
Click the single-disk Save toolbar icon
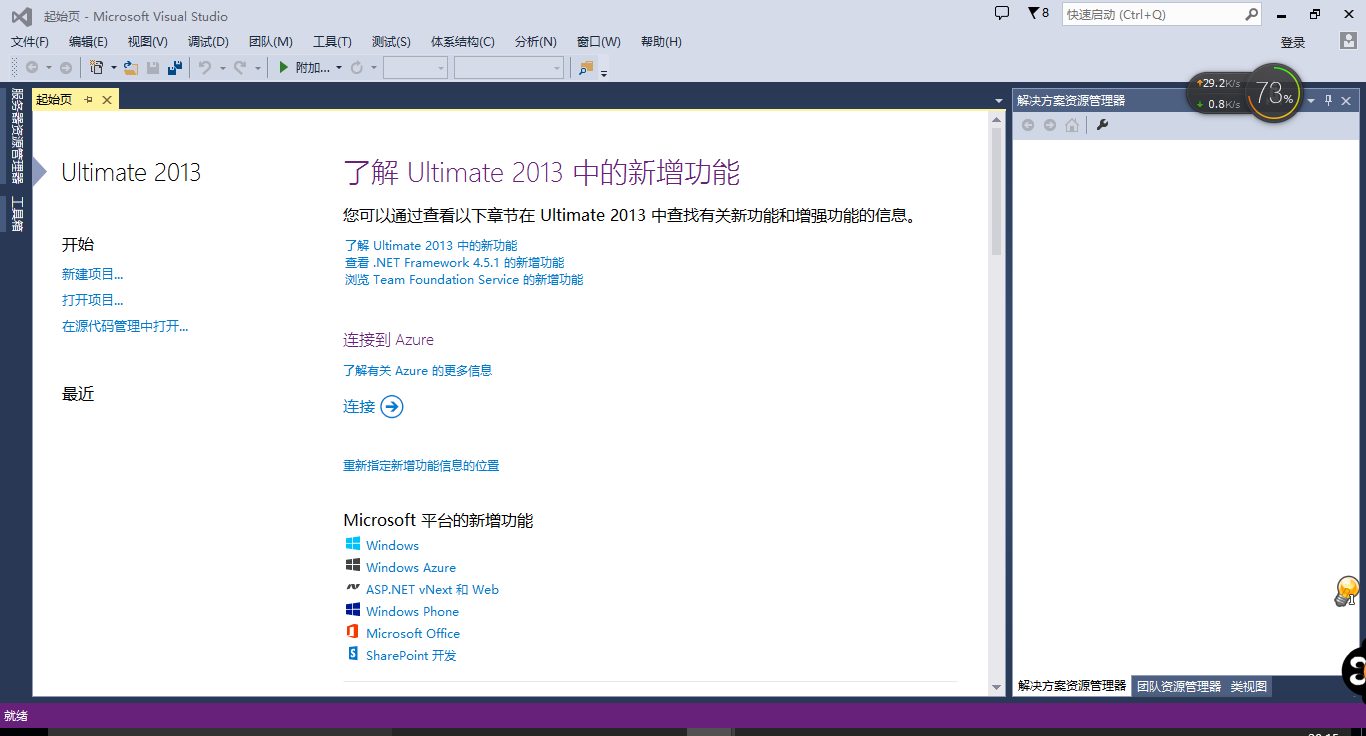point(153,67)
